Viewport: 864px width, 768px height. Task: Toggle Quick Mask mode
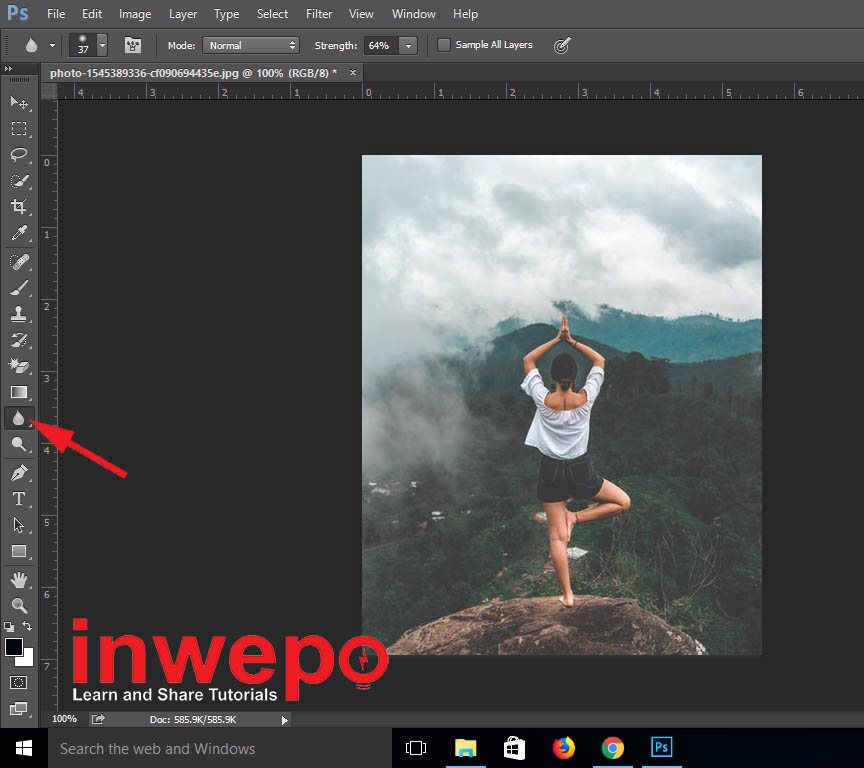point(18,682)
